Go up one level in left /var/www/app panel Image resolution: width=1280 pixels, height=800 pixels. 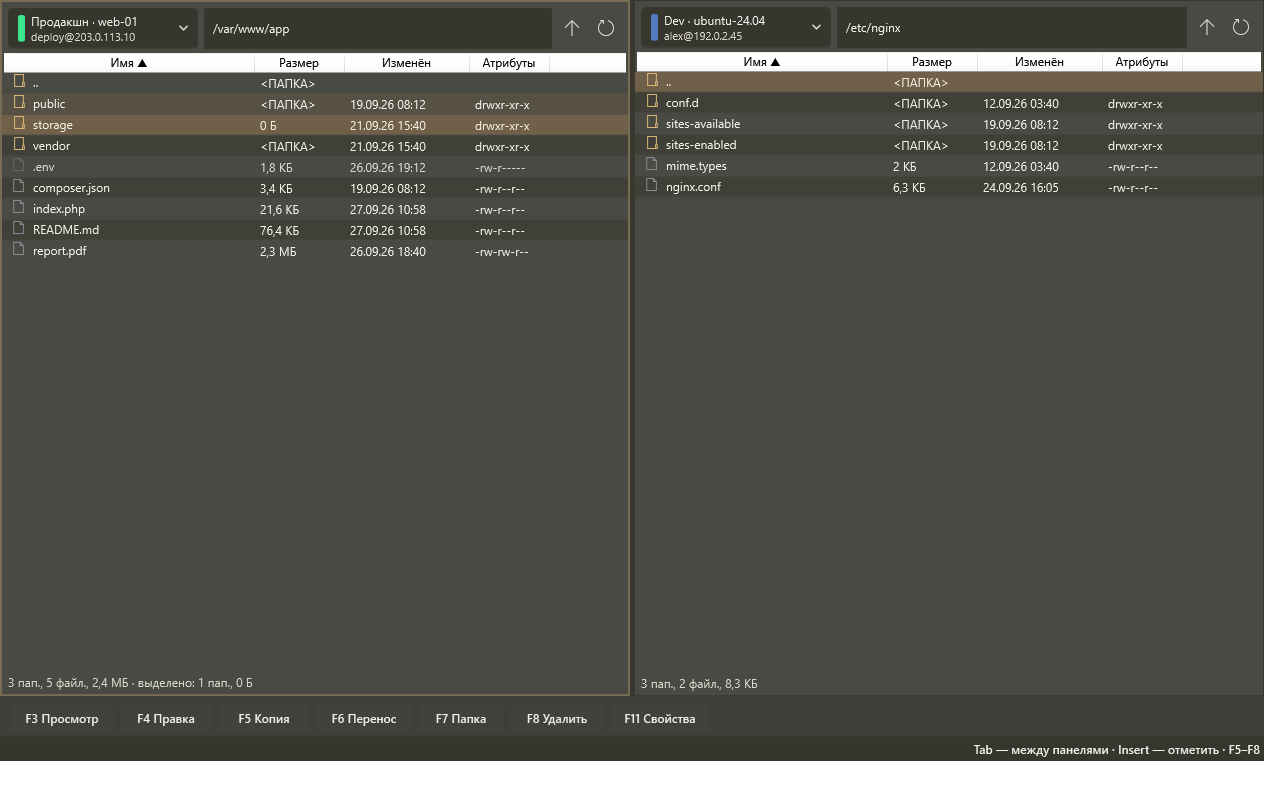click(572, 28)
